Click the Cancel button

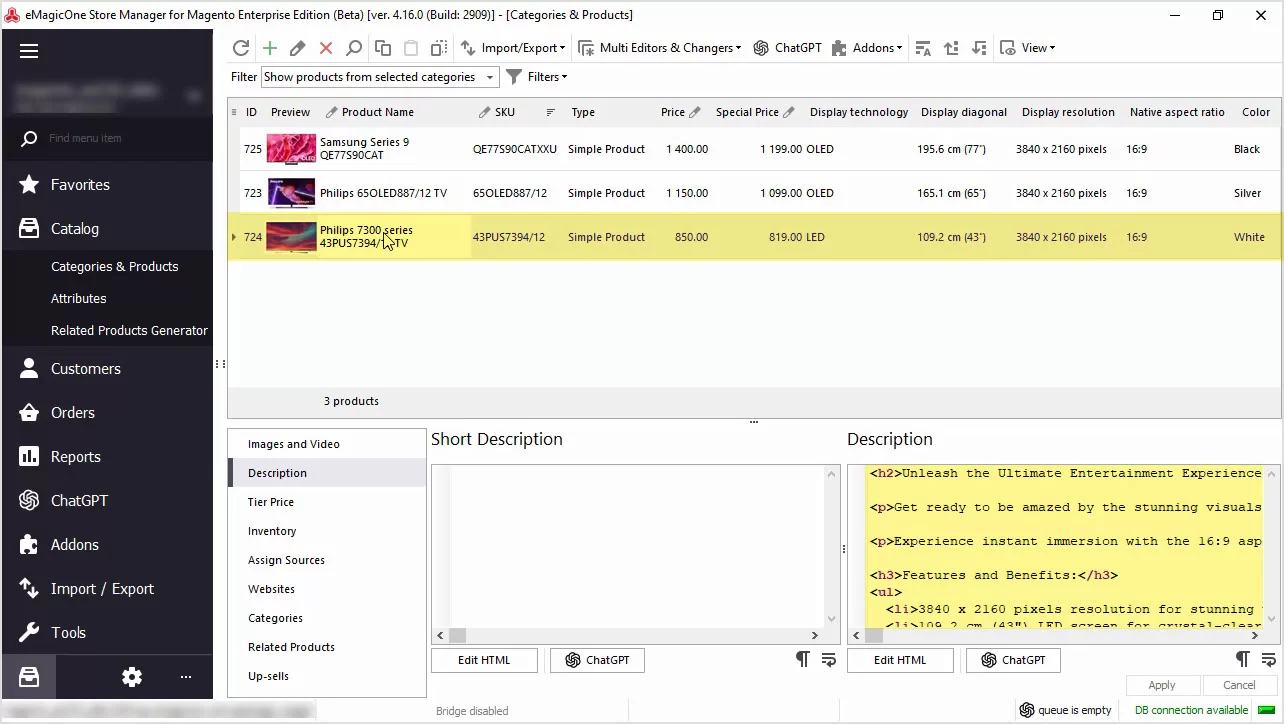pos(1239,685)
